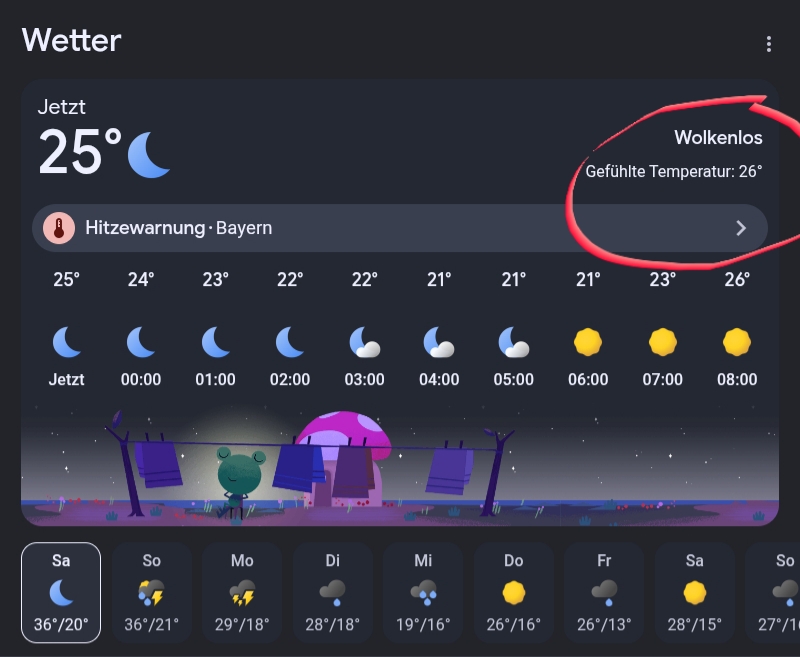800x657 pixels.
Task: Click the thunderstorm icon on Mo card
Action: (242, 593)
